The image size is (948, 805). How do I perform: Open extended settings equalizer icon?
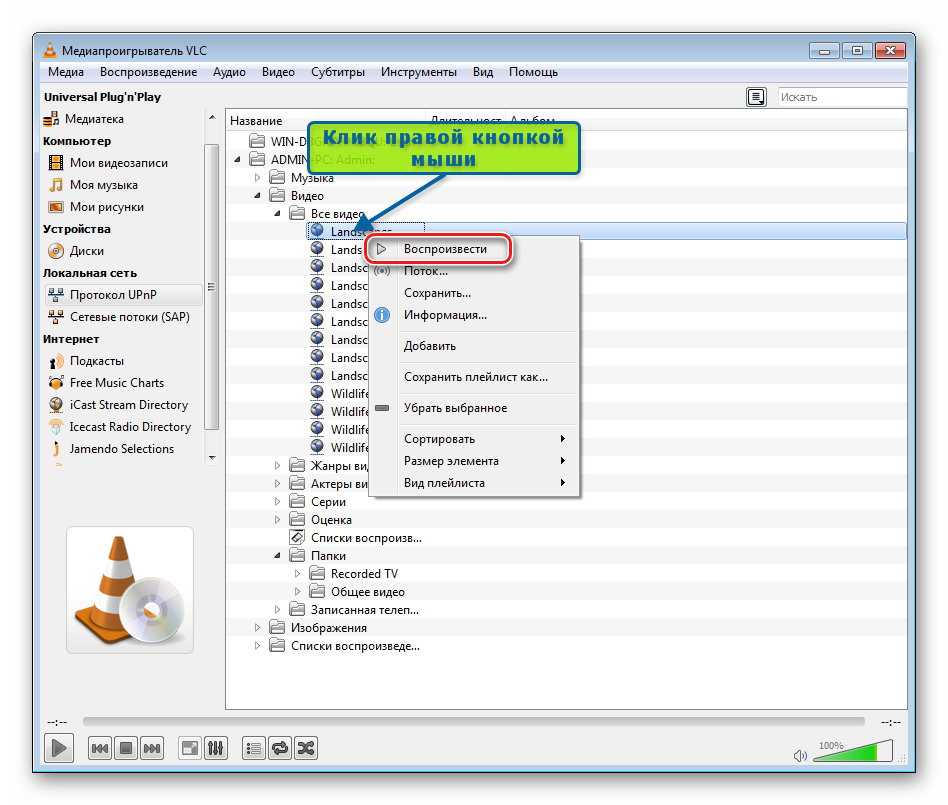(x=217, y=748)
